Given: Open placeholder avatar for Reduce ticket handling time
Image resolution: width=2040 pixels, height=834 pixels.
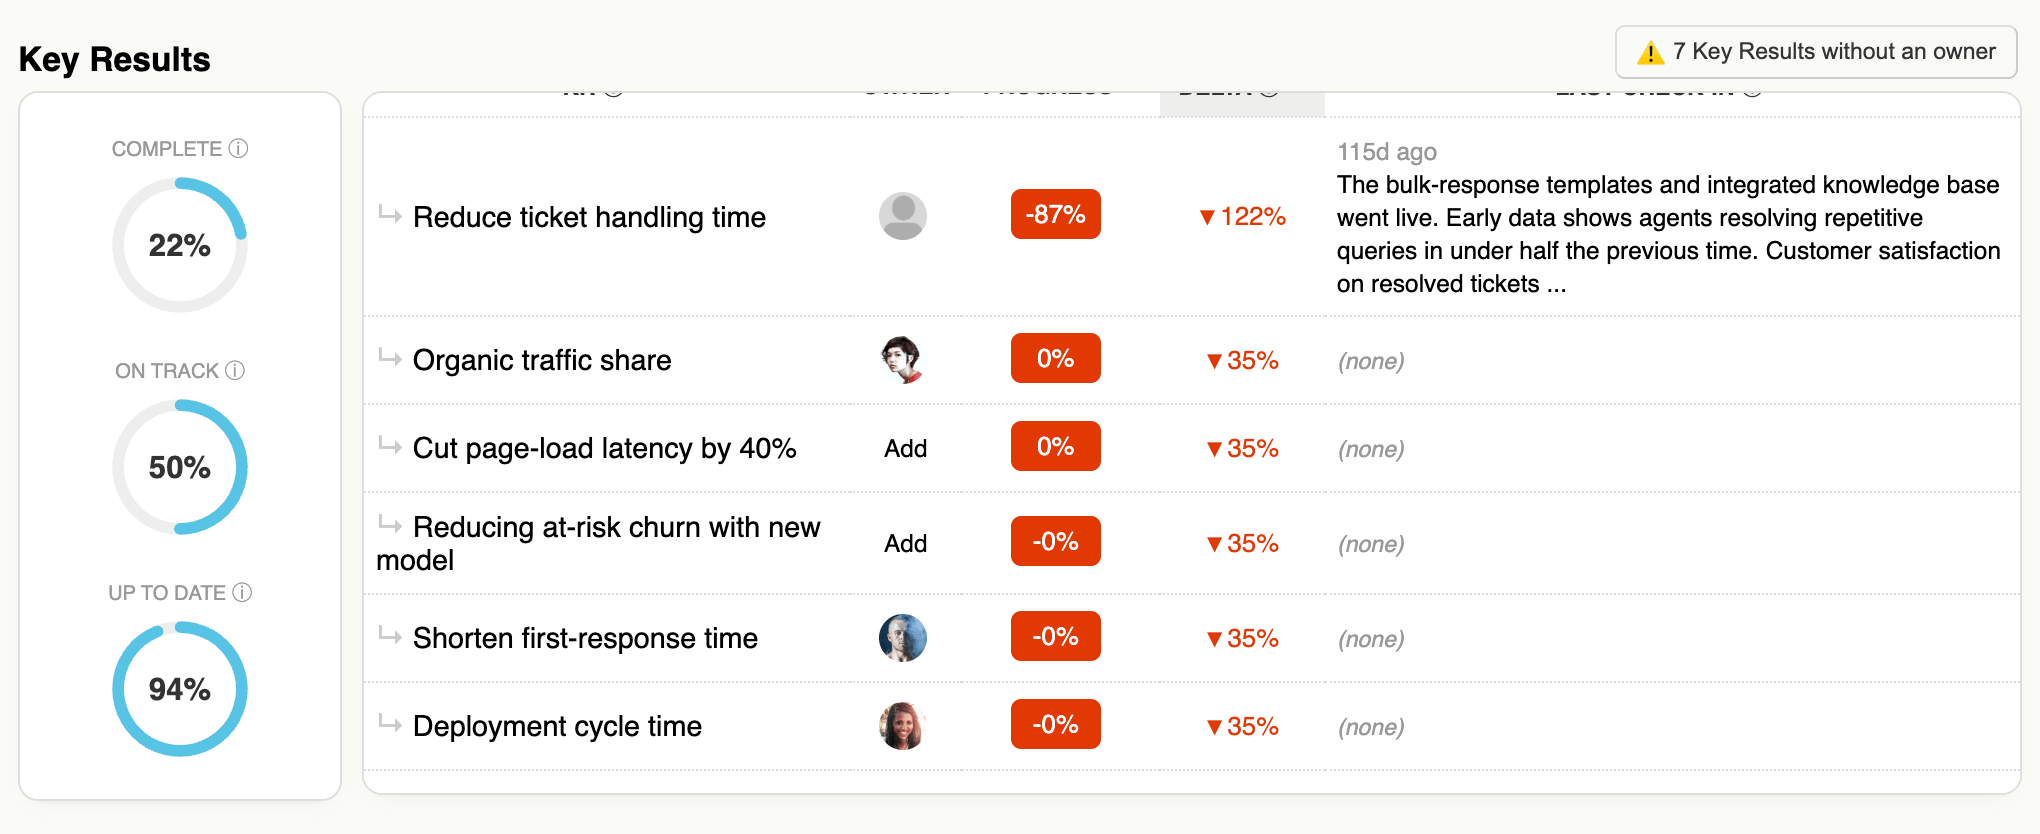Looking at the screenshot, I should 902,216.
